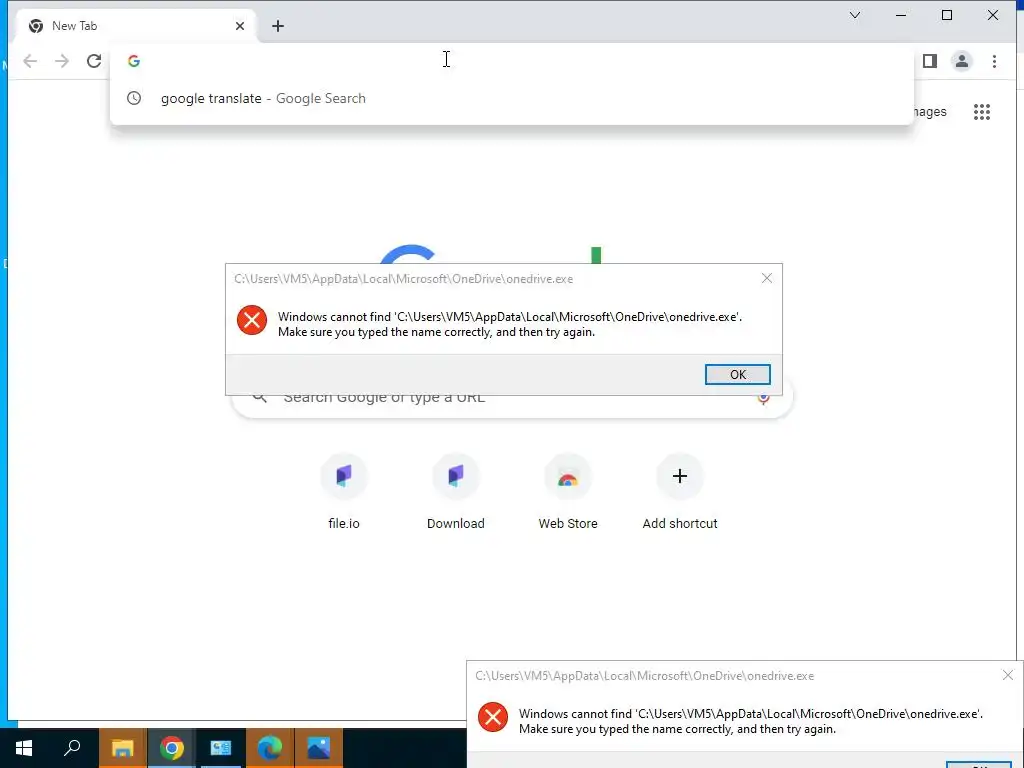Open the Chrome profile avatar
The image size is (1024, 768).
coord(962,61)
